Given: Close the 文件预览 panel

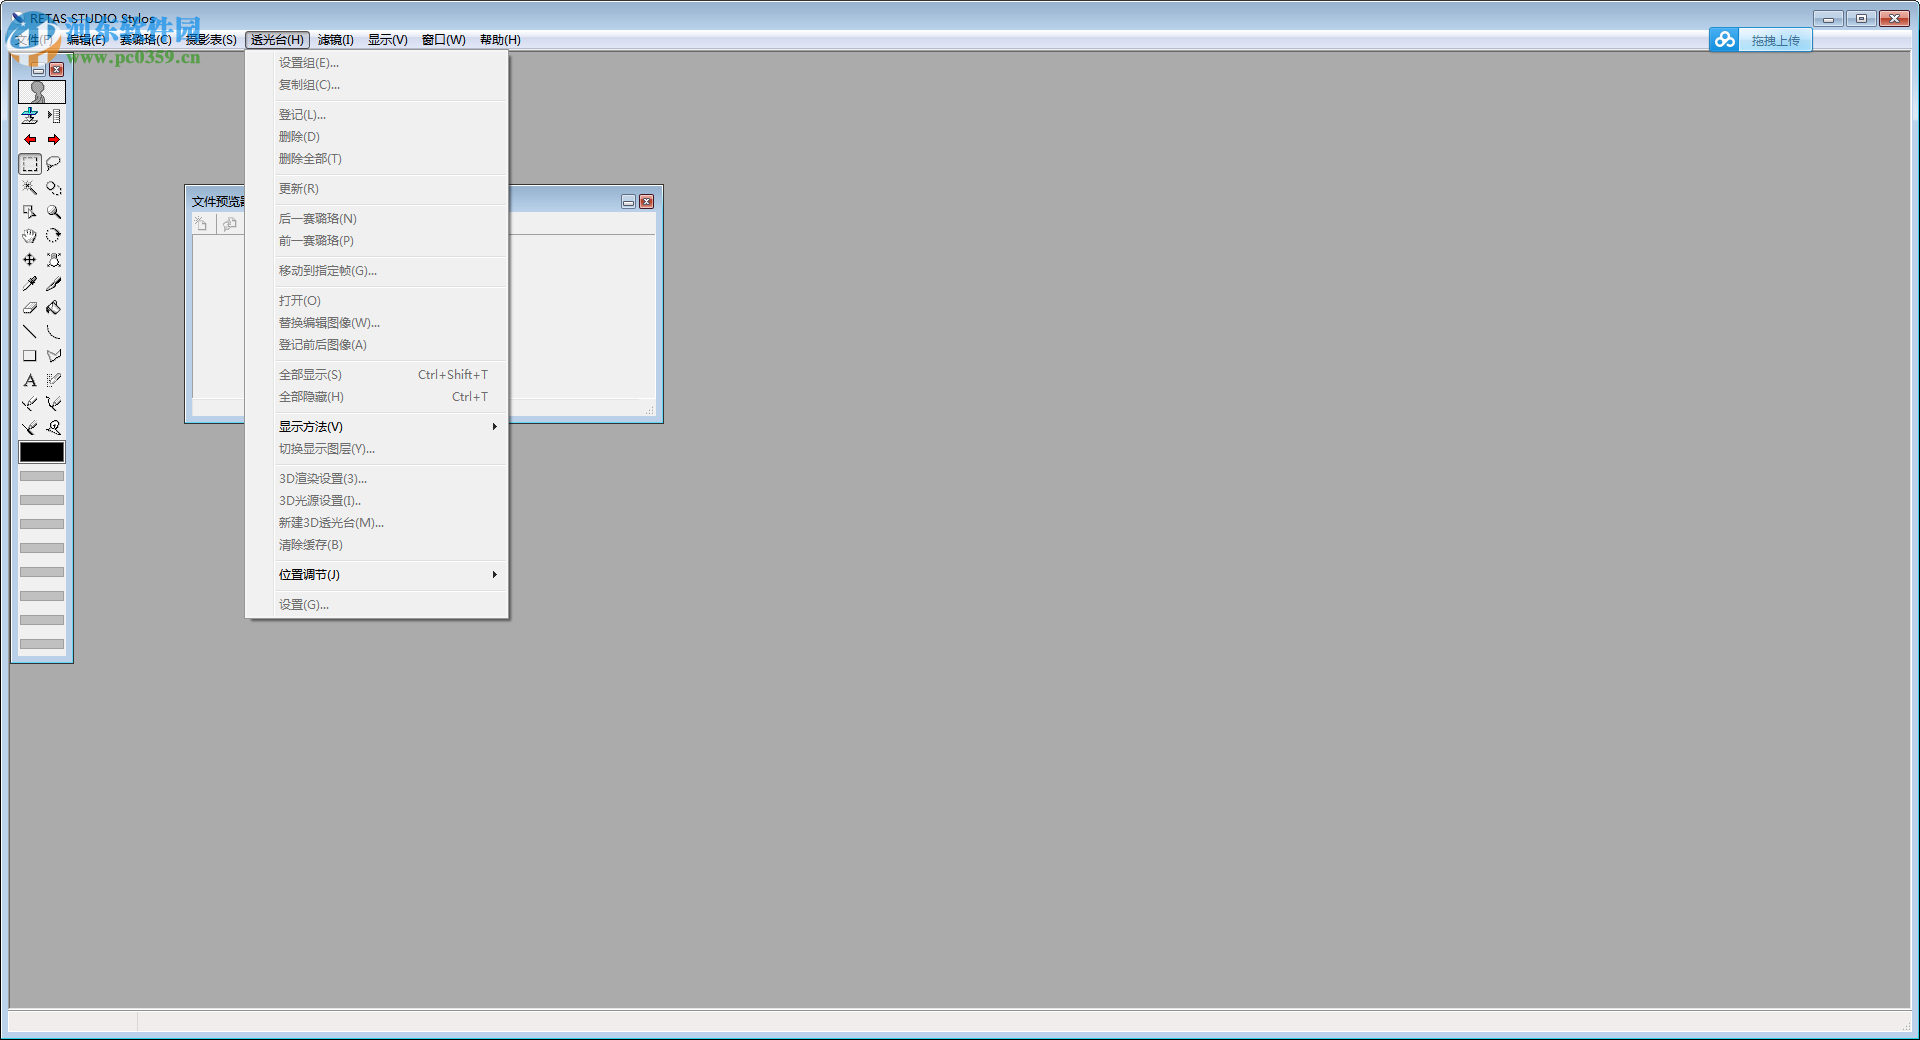Looking at the screenshot, I should point(647,202).
